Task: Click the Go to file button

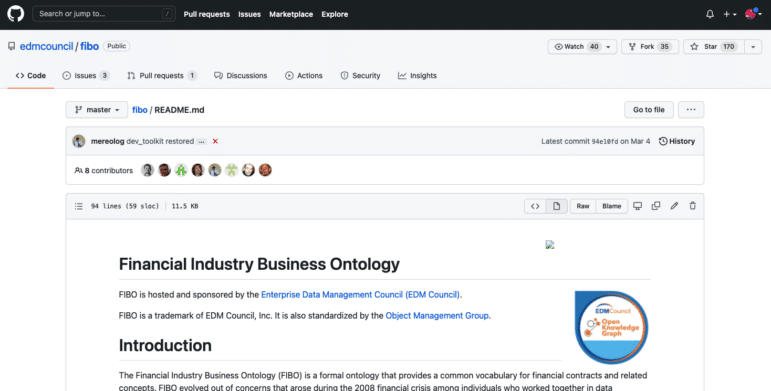Action: 649,110
